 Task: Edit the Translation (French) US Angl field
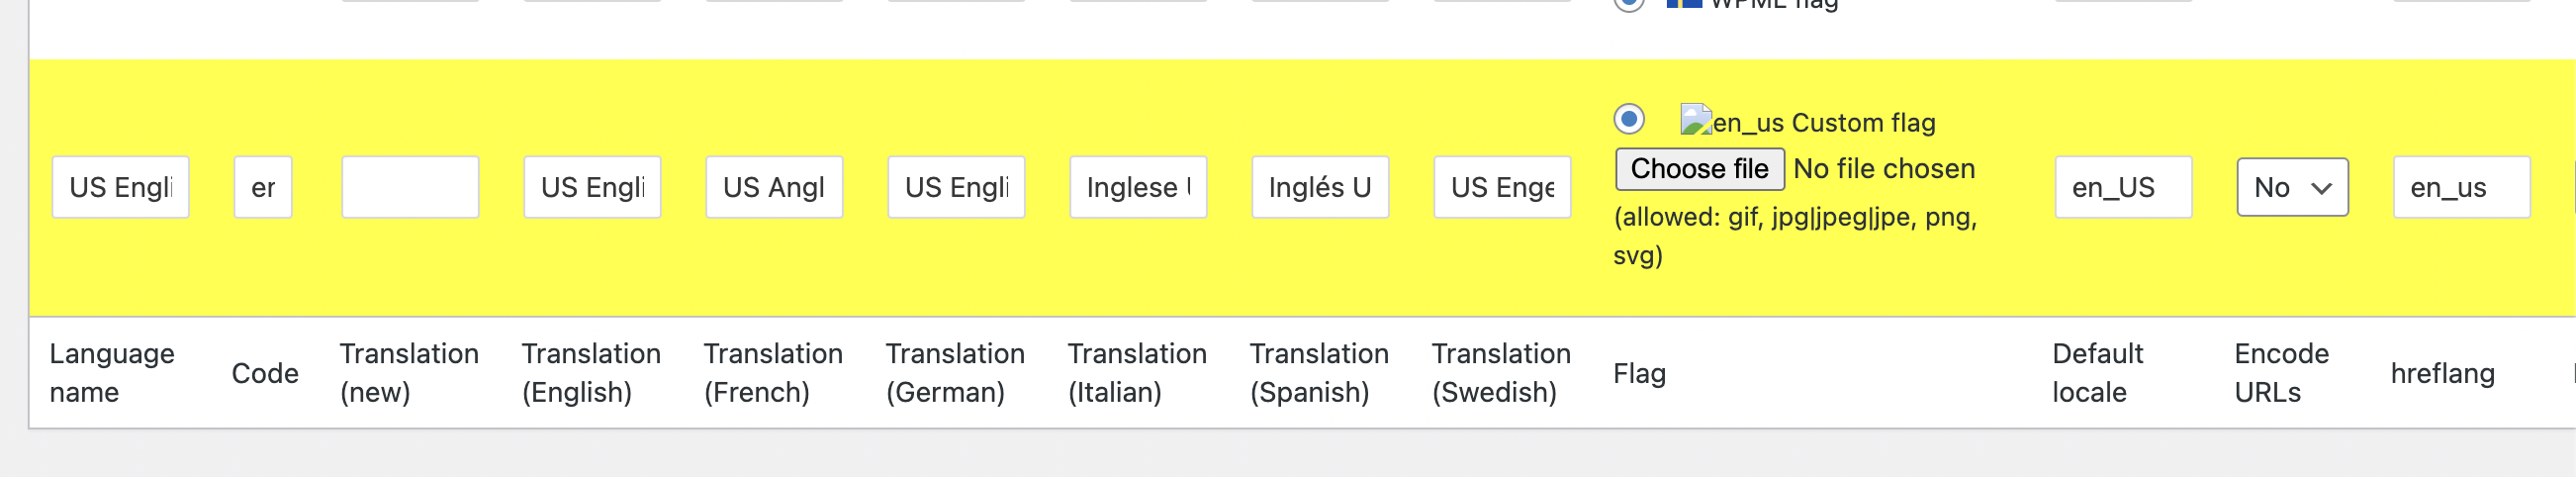pyautogui.click(x=774, y=187)
